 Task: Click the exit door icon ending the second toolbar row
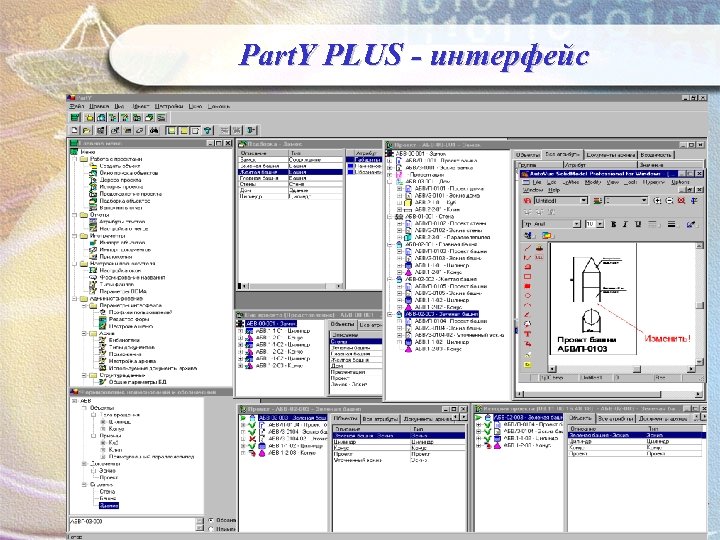pos(252,130)
